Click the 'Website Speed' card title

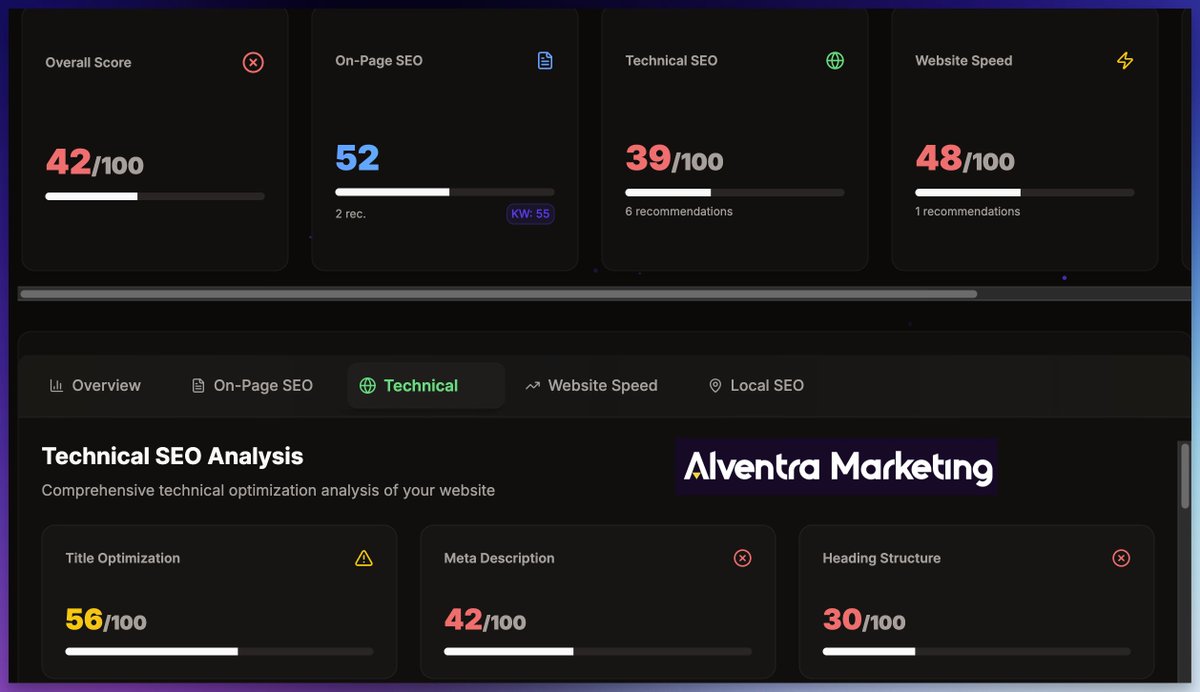tap(964, 61)
